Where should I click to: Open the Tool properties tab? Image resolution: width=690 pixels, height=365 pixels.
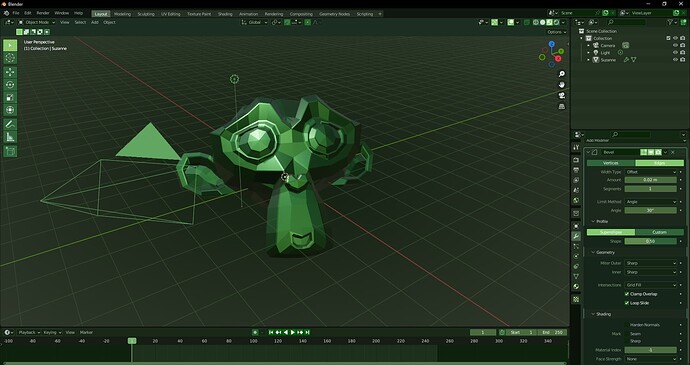click(576, 147)
